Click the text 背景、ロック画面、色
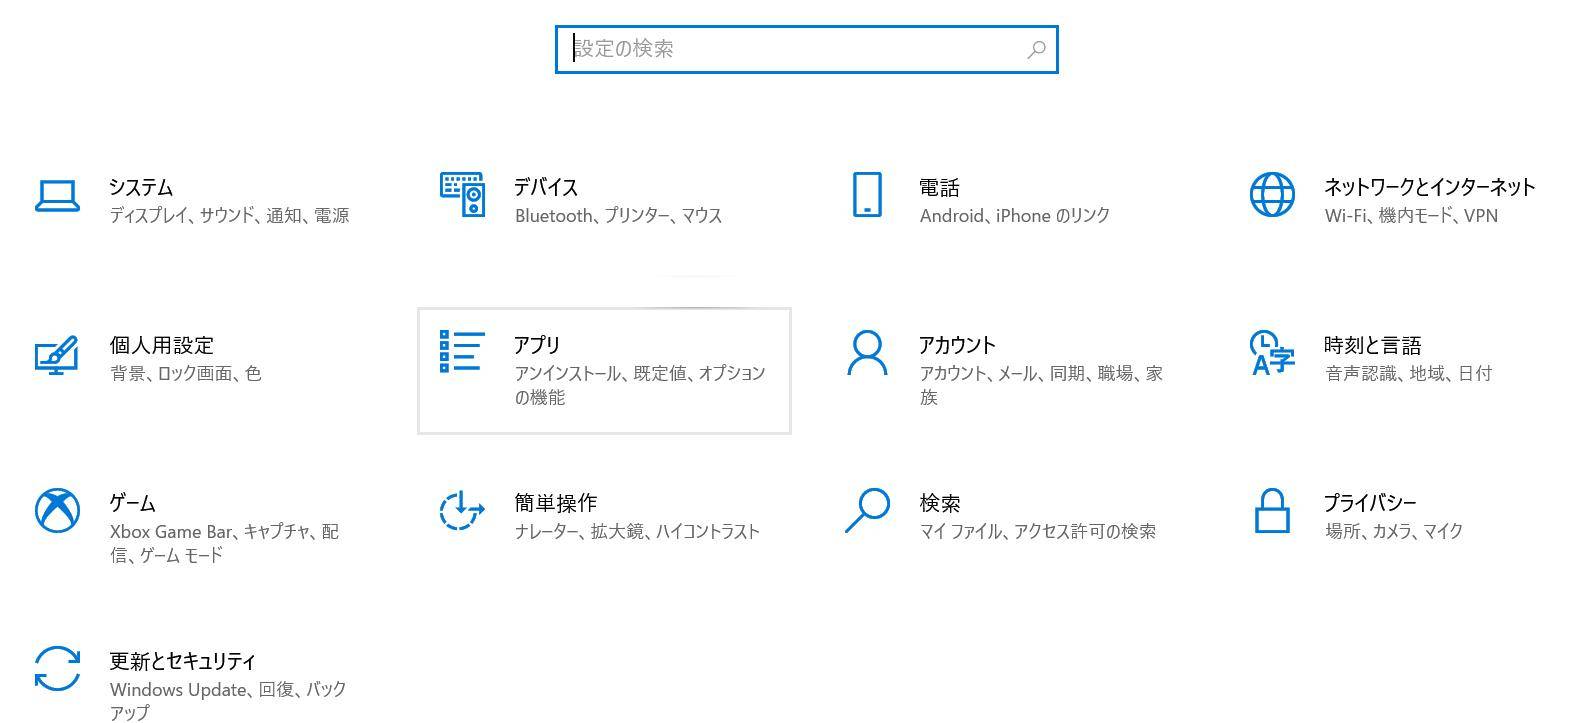The image size is (1579, 723). click(x=185, y=373)
